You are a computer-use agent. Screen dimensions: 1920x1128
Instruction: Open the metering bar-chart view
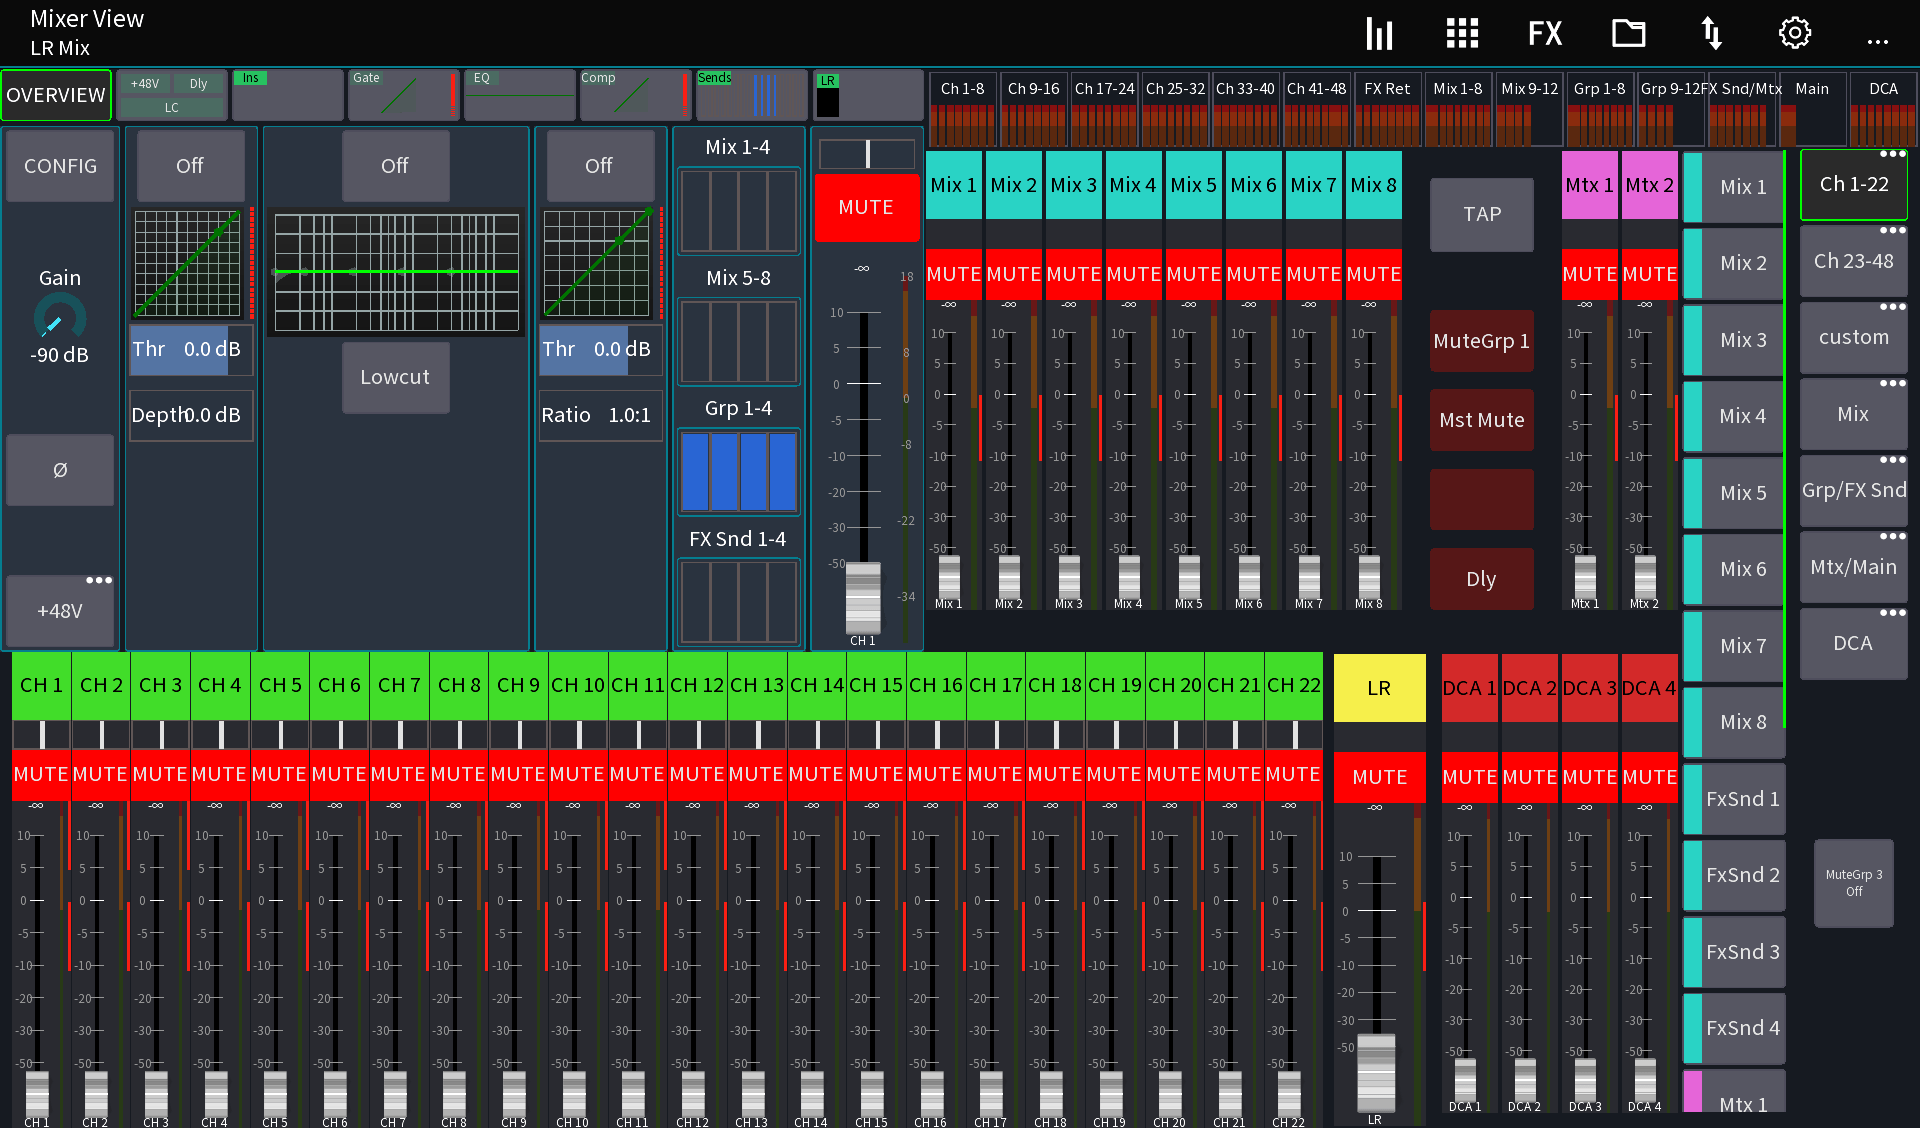coord(1379,32)
